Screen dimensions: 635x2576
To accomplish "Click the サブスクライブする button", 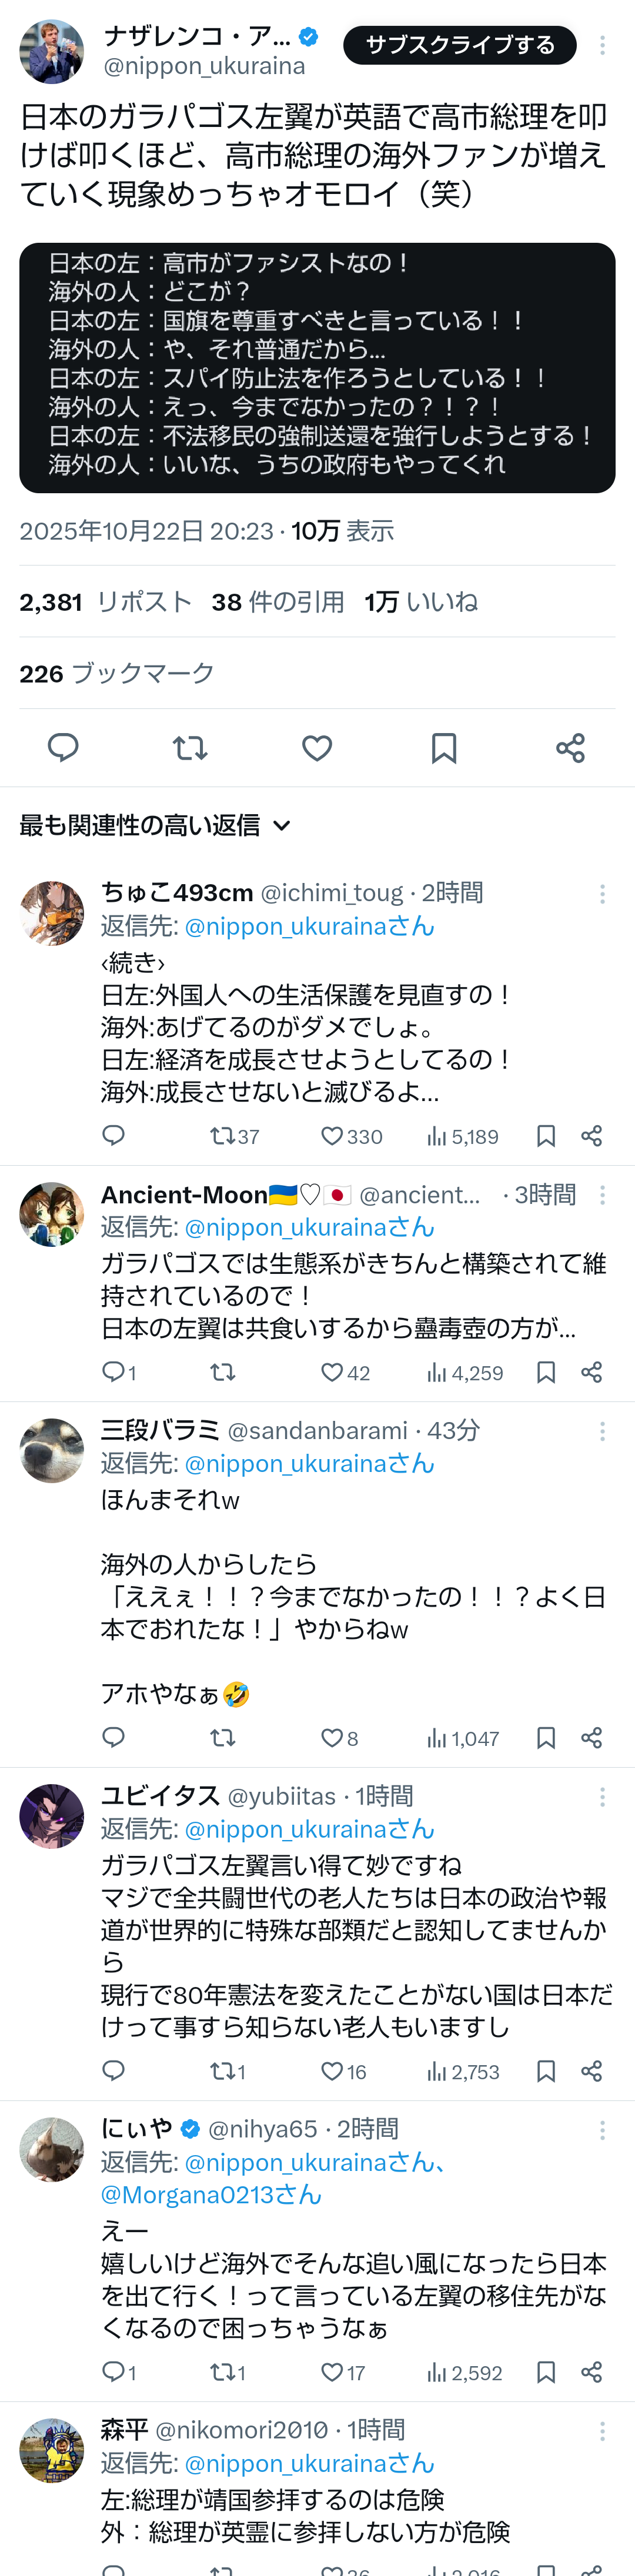I will point(459,45).
